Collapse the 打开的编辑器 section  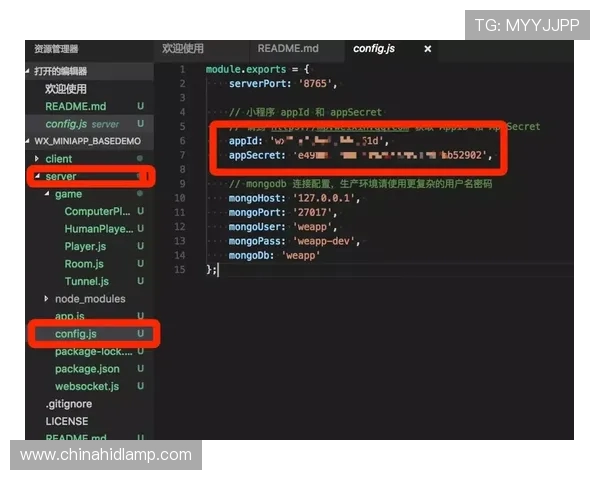(x=60, y=71)
